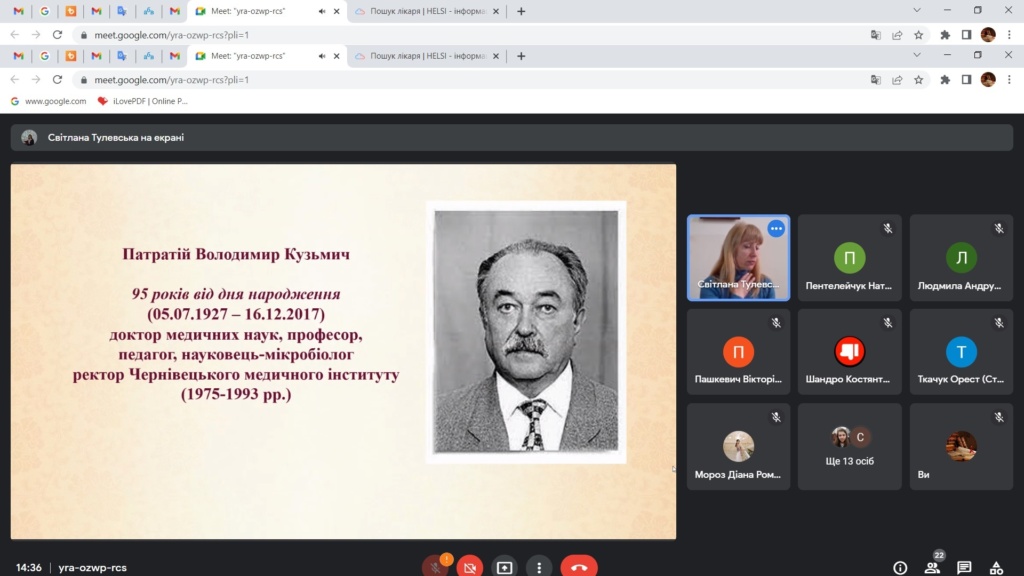Open the meeting details info icon
The height and width of the screenshot is (576, 1024).
[x=900, y=567]
